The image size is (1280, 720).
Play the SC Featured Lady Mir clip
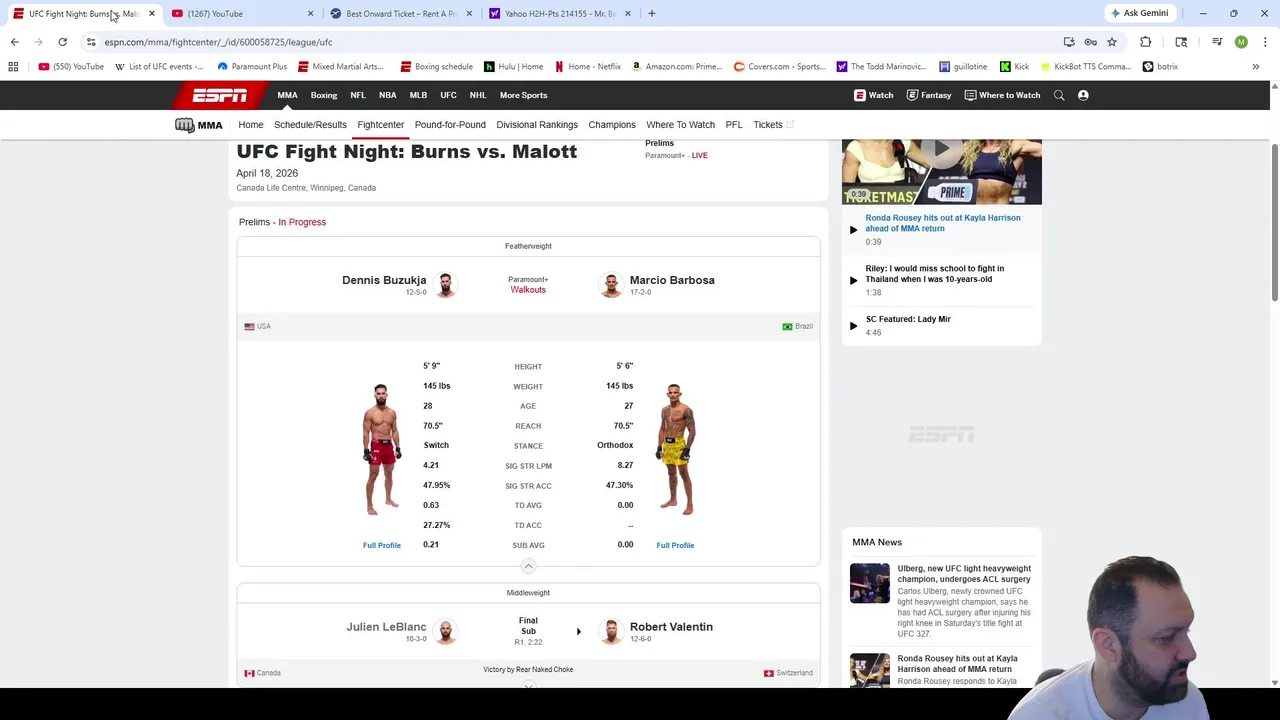(853, 326)
